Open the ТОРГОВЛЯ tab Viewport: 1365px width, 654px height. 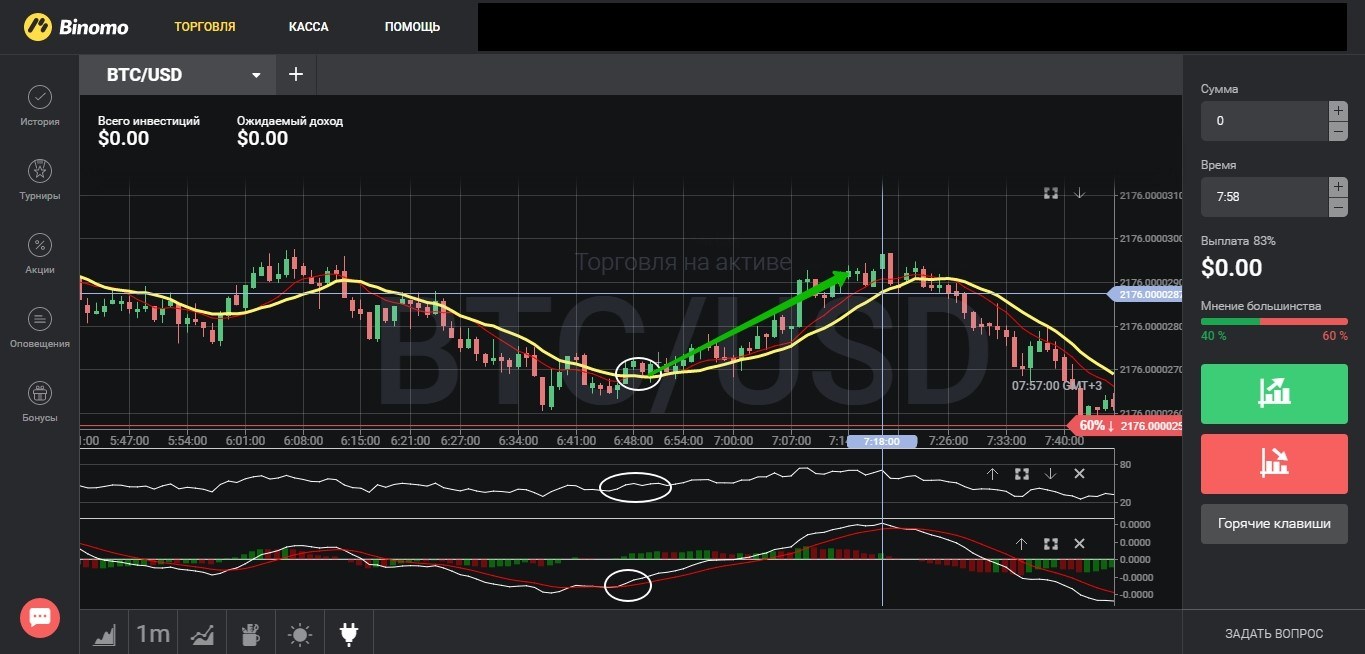(x=204, y=27)
